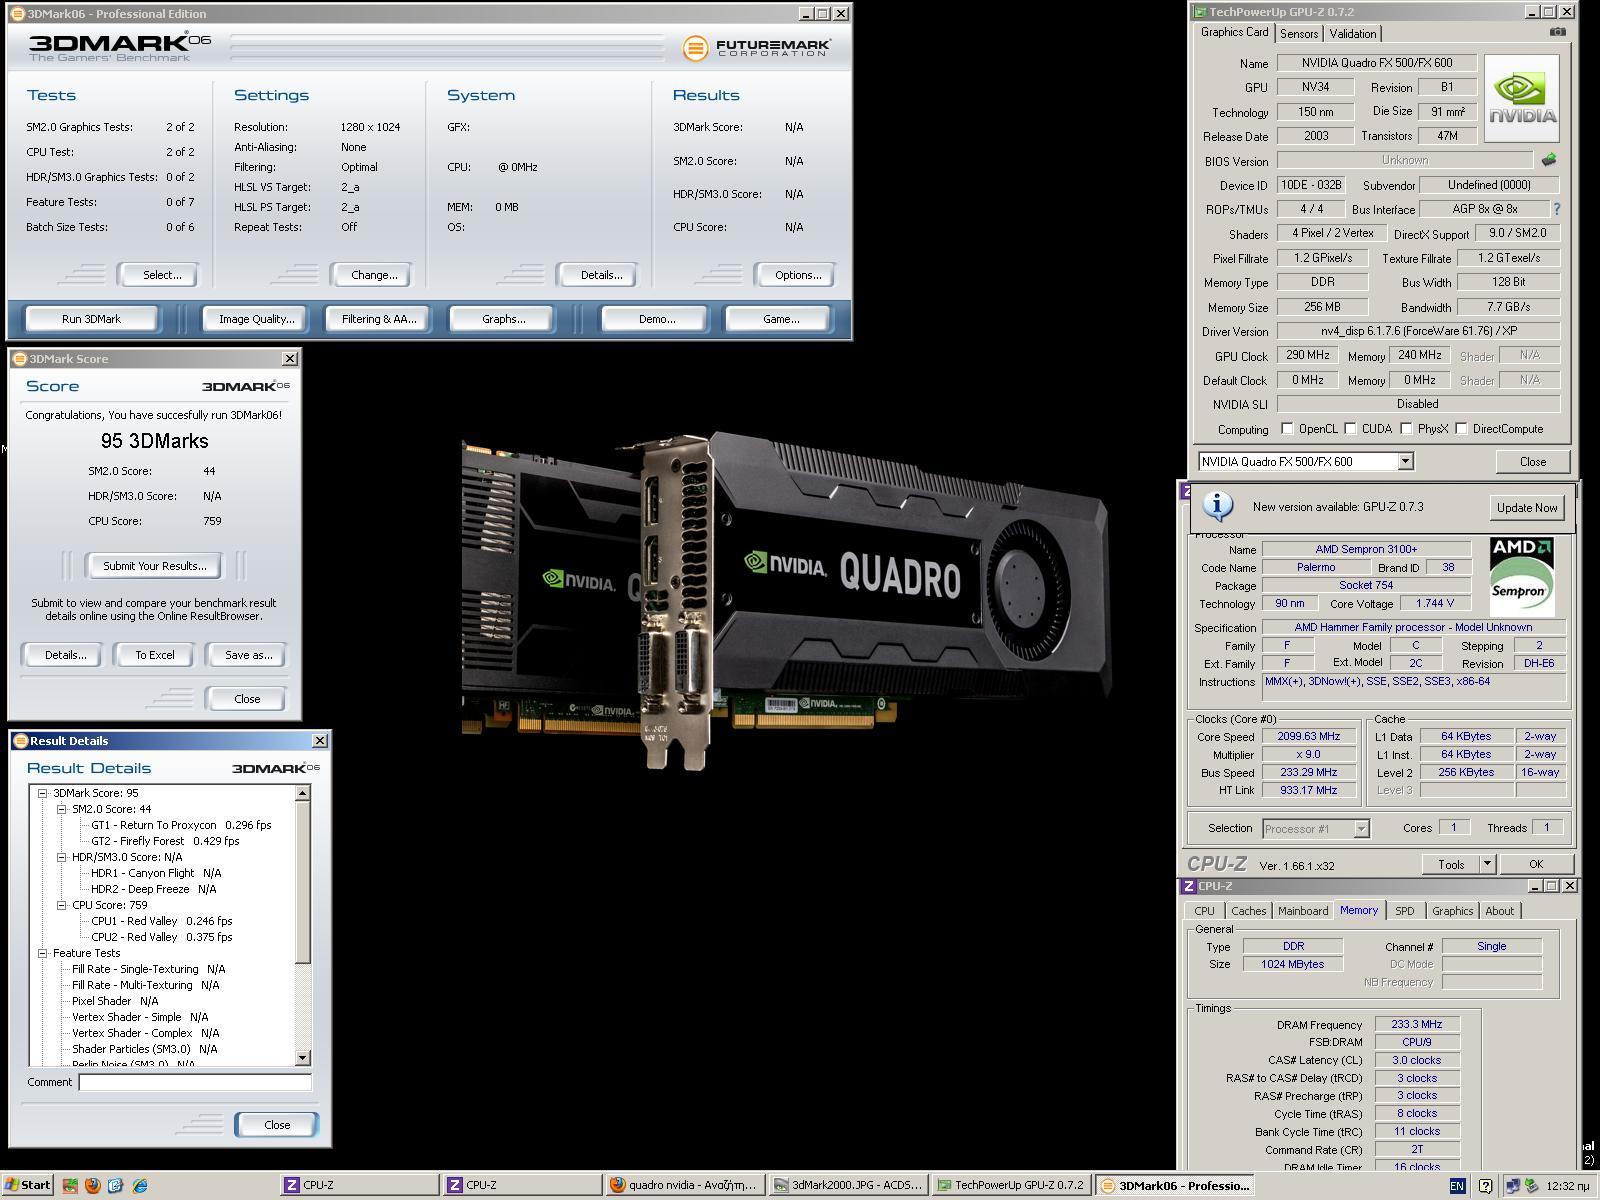Click the GPU-Z title bar icon
1600x1200 pixels.
pos(1199,12)
